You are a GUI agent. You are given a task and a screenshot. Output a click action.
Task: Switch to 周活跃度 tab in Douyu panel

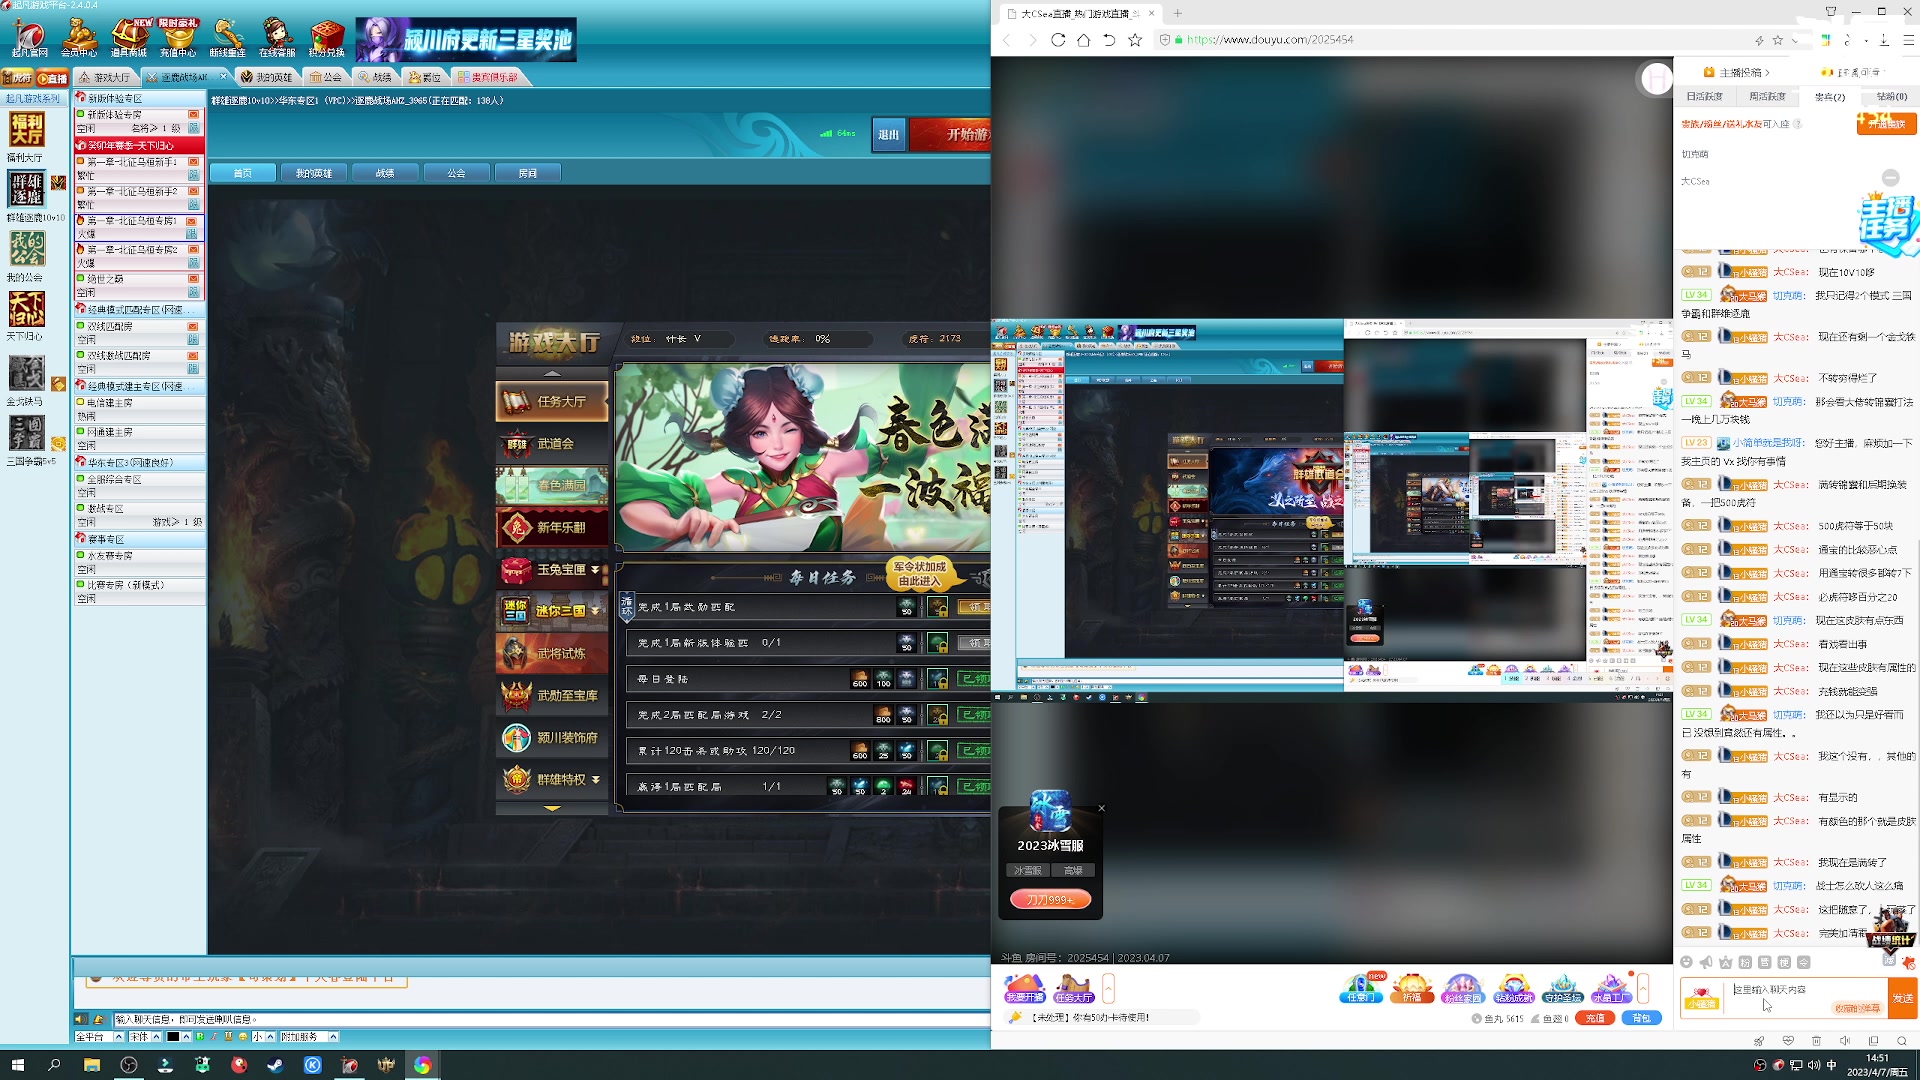(1767, 97)
